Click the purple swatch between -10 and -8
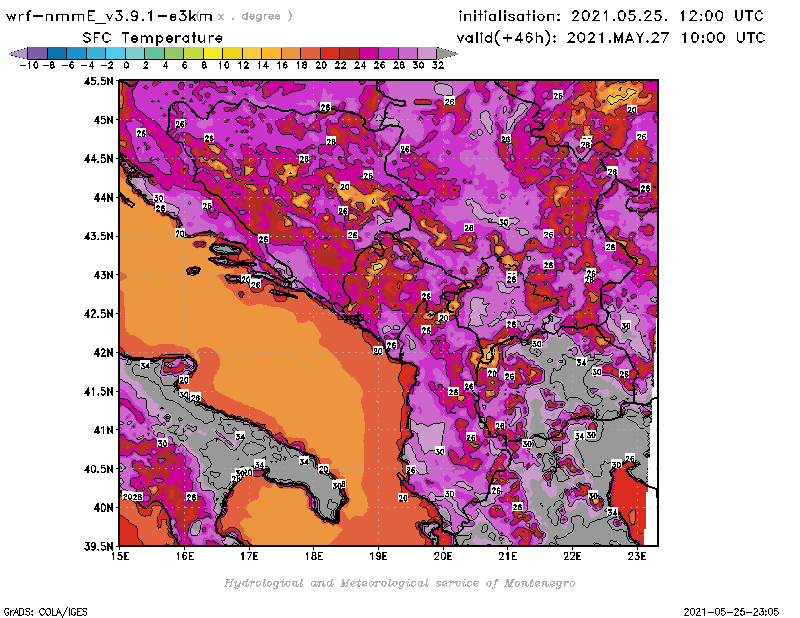 click(36, 53)
